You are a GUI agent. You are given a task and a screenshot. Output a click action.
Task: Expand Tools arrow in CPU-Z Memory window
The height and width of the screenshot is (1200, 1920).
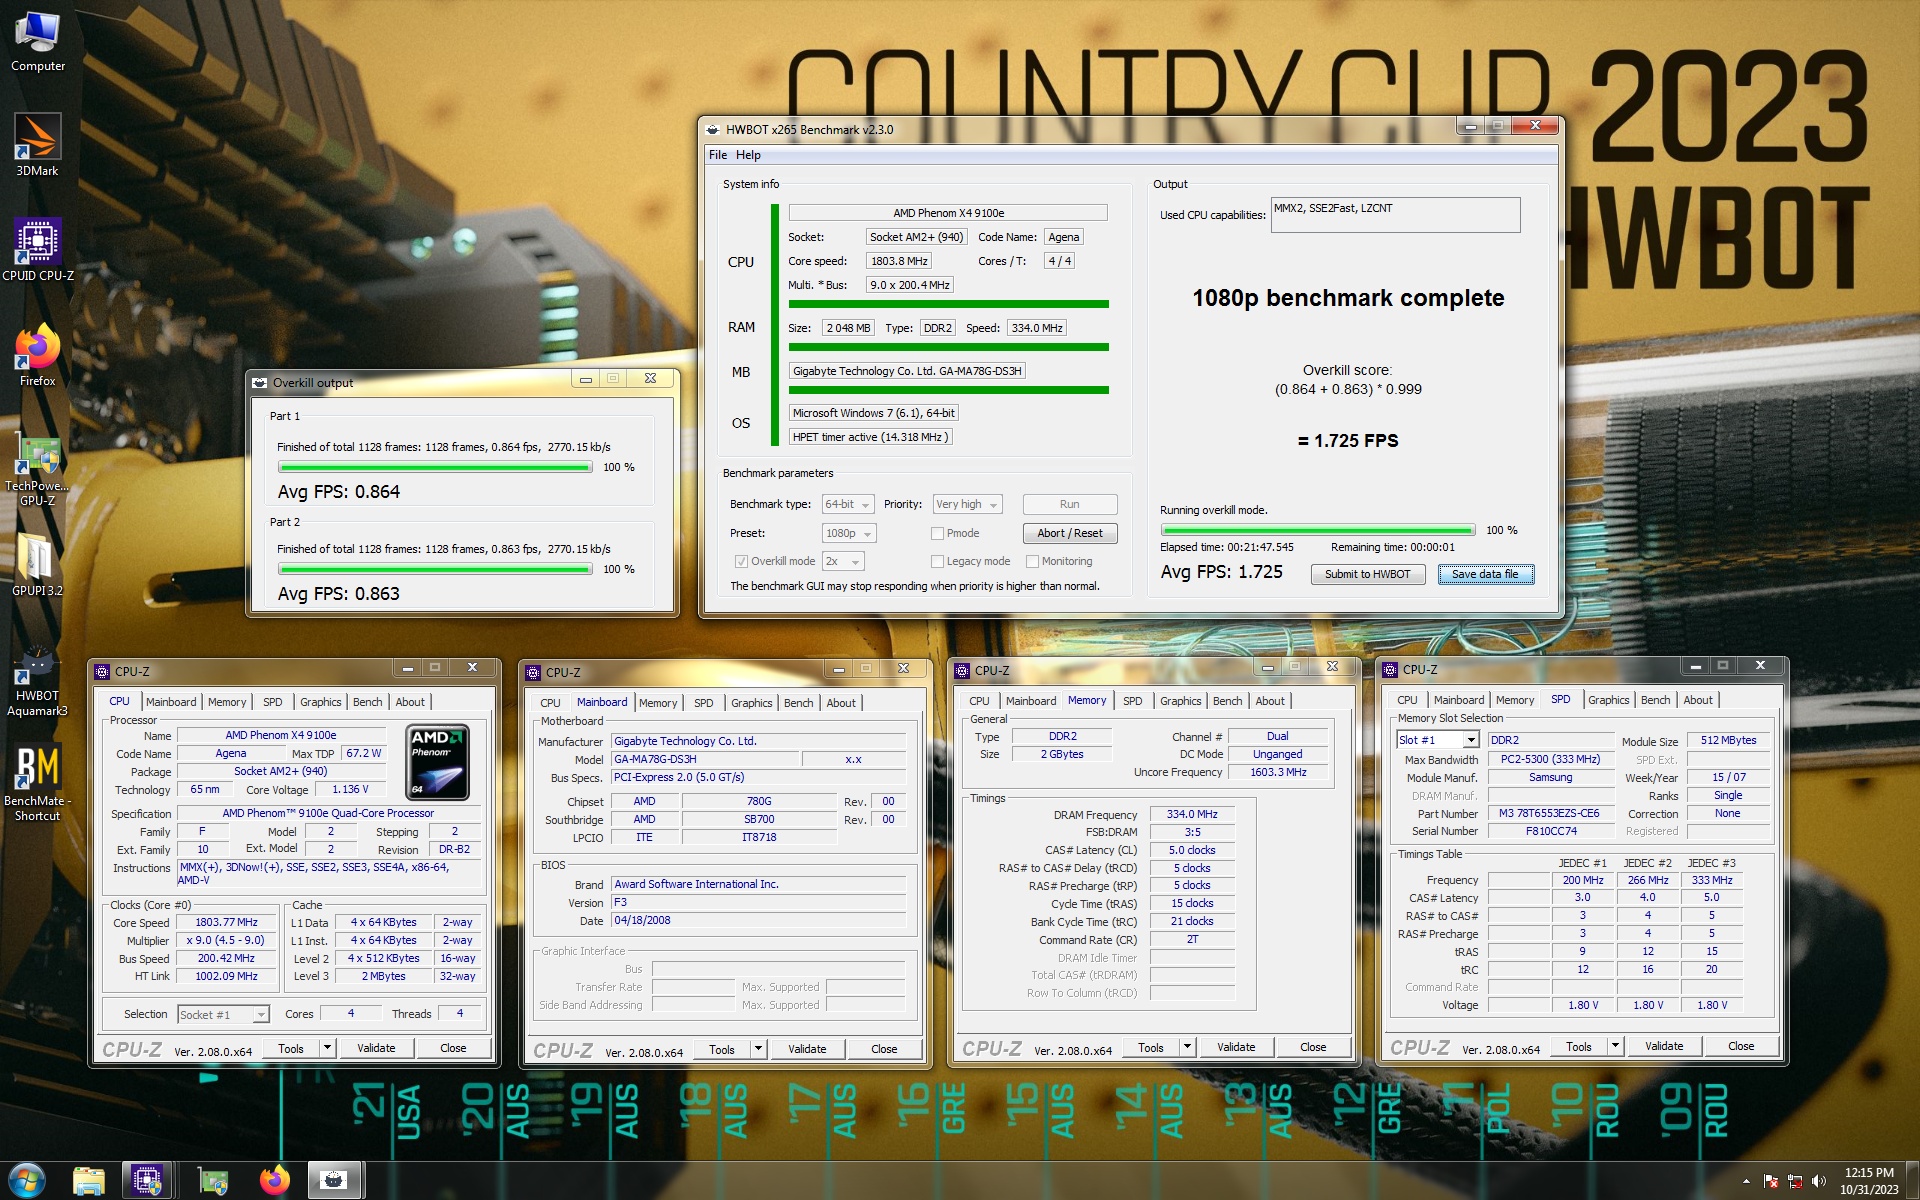click(1187, 1047)
